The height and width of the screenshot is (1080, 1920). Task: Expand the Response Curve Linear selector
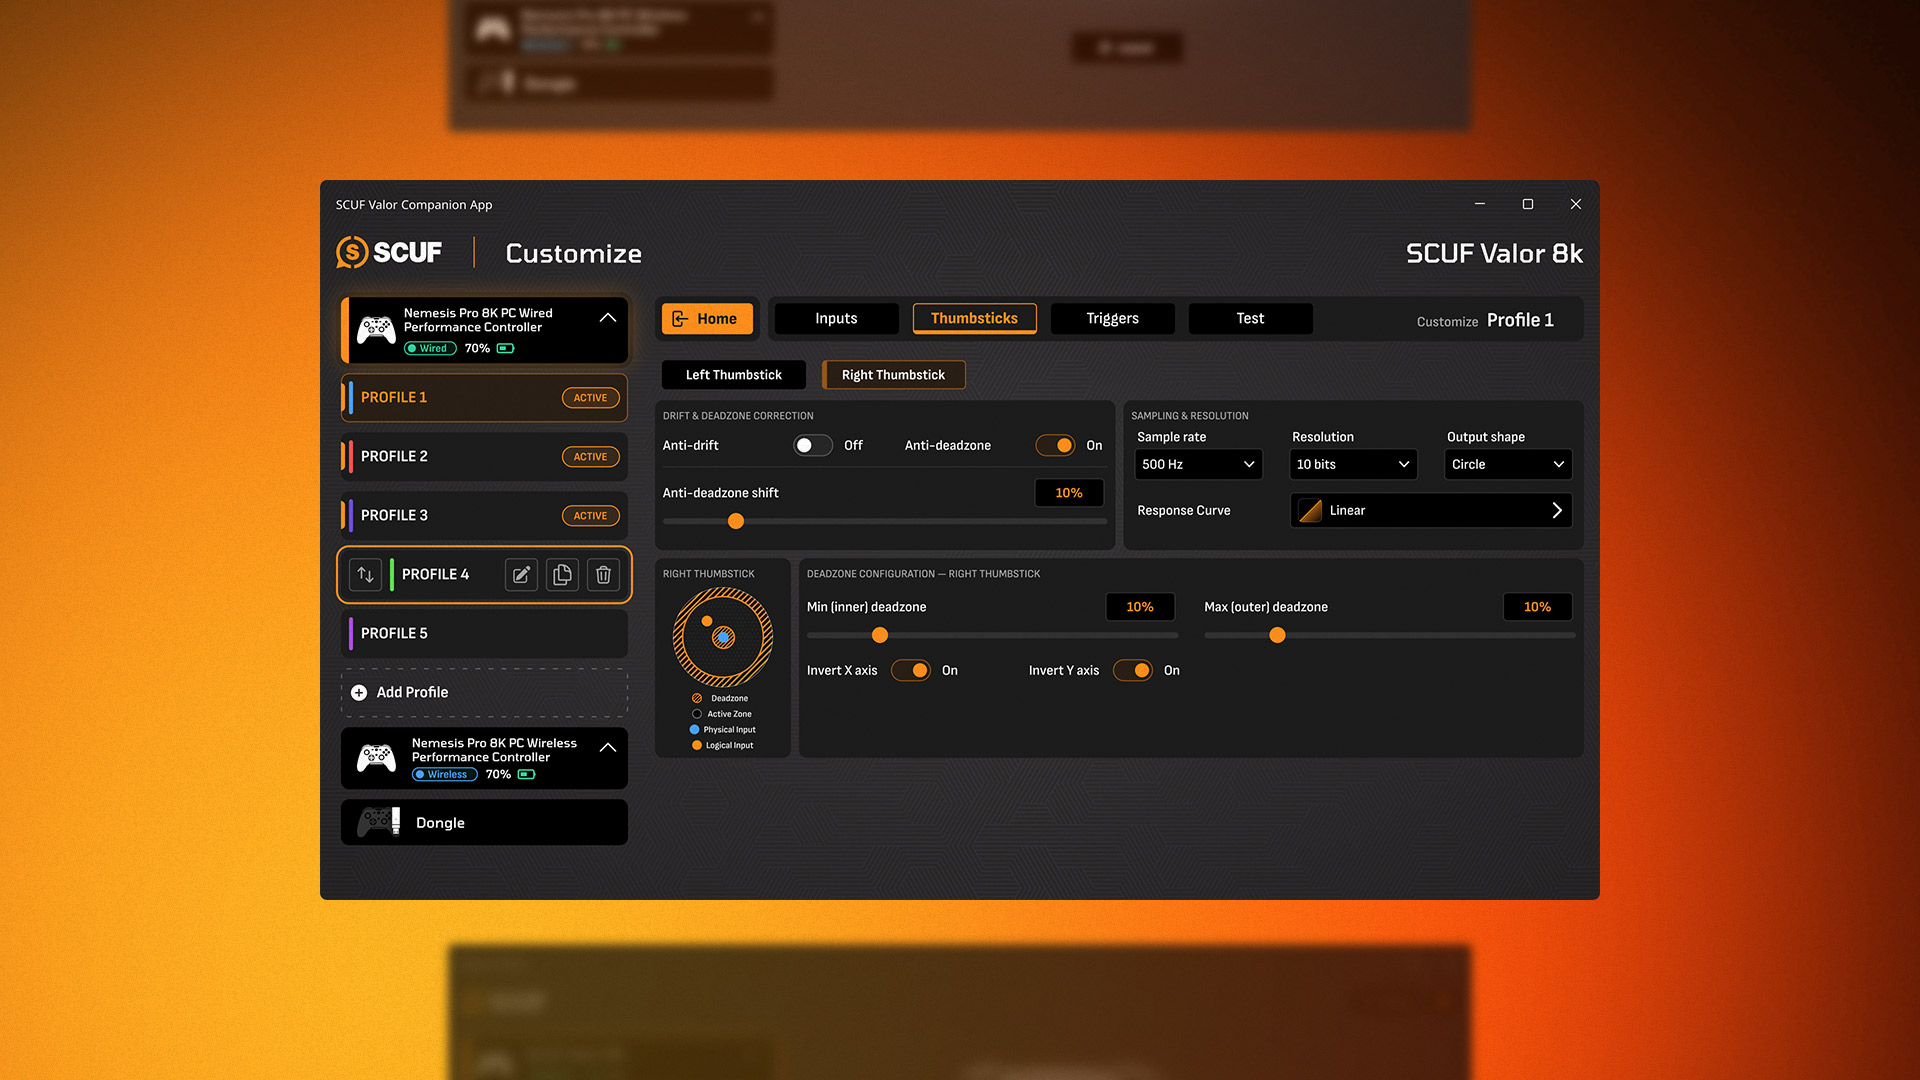pos(1431,511)
